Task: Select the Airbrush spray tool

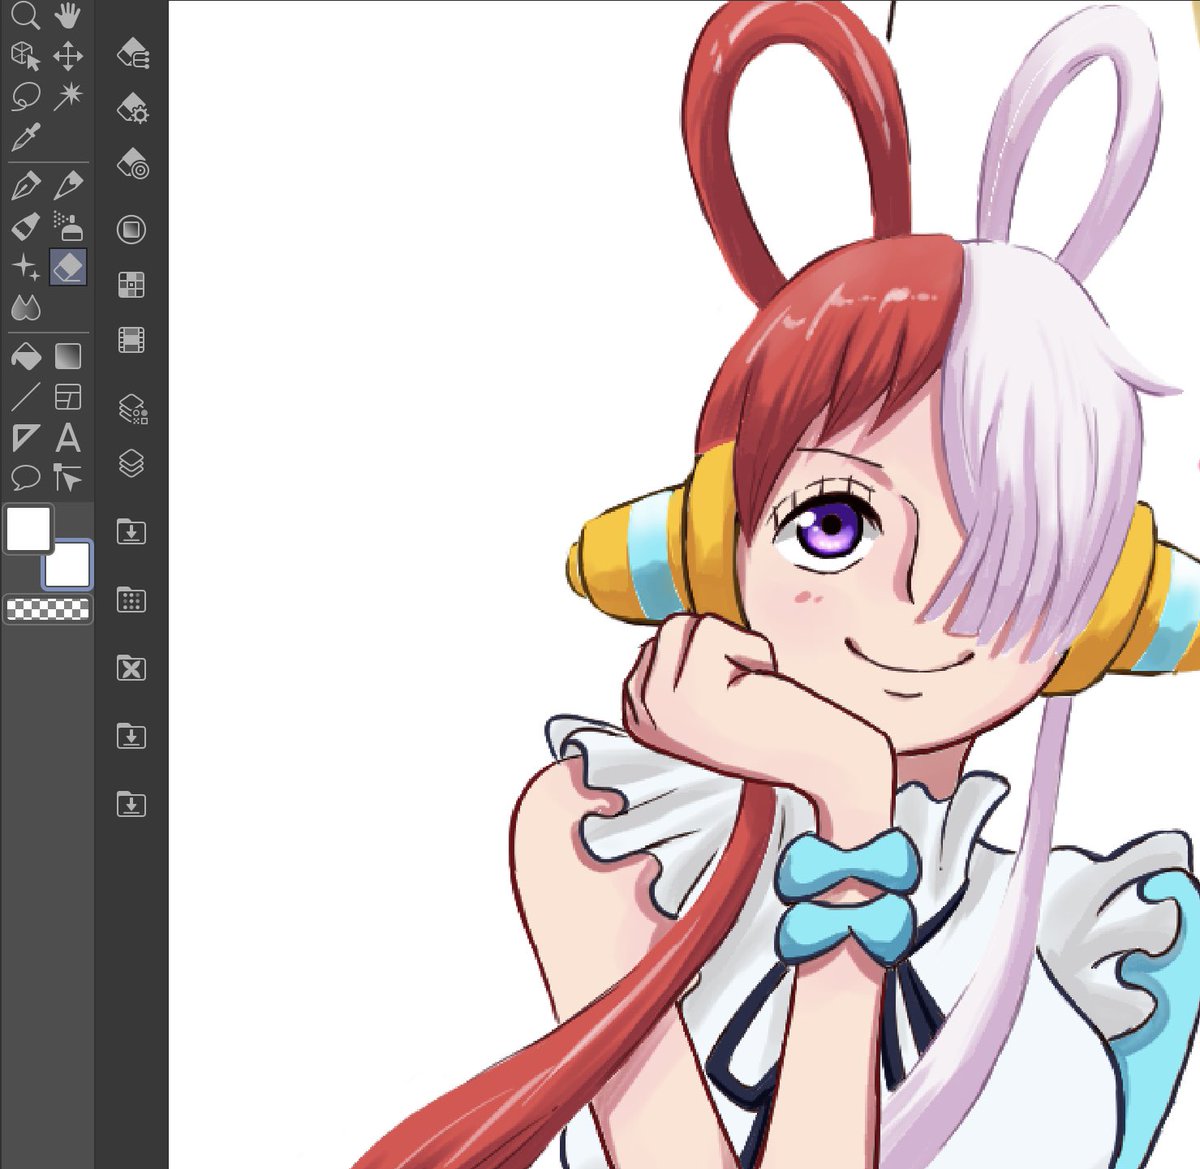Action: (x=68, y=226)
